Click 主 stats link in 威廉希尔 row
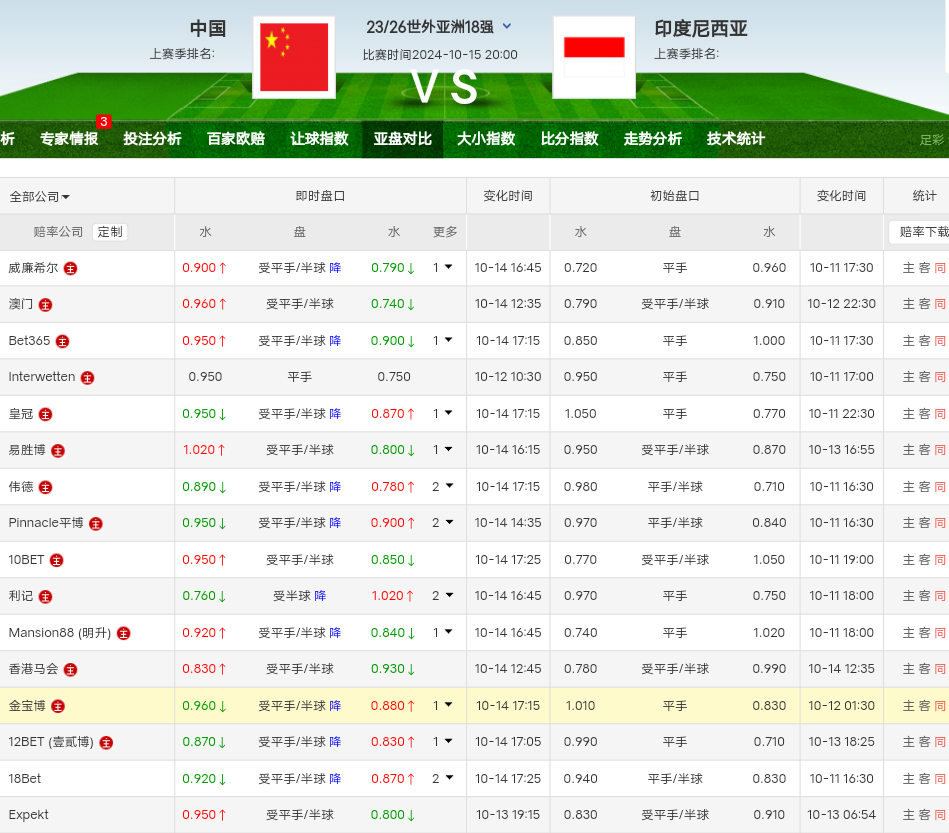Image resolution: width=949 pixels, height=833 pixels. tap(908, 268)
